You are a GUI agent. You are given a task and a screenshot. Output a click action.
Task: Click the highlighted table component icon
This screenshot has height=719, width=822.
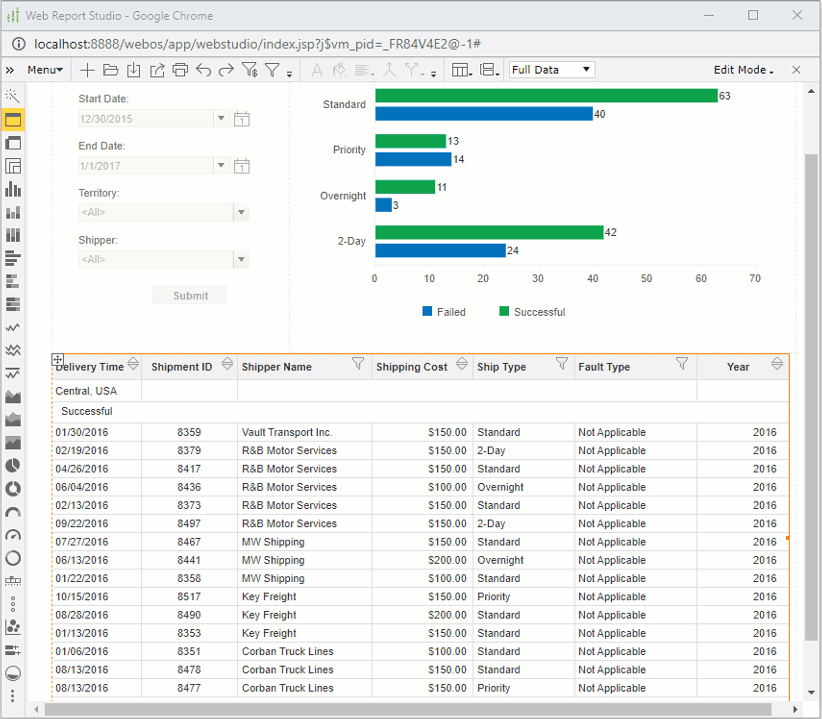pyautogui.click(x=13, y=119)
